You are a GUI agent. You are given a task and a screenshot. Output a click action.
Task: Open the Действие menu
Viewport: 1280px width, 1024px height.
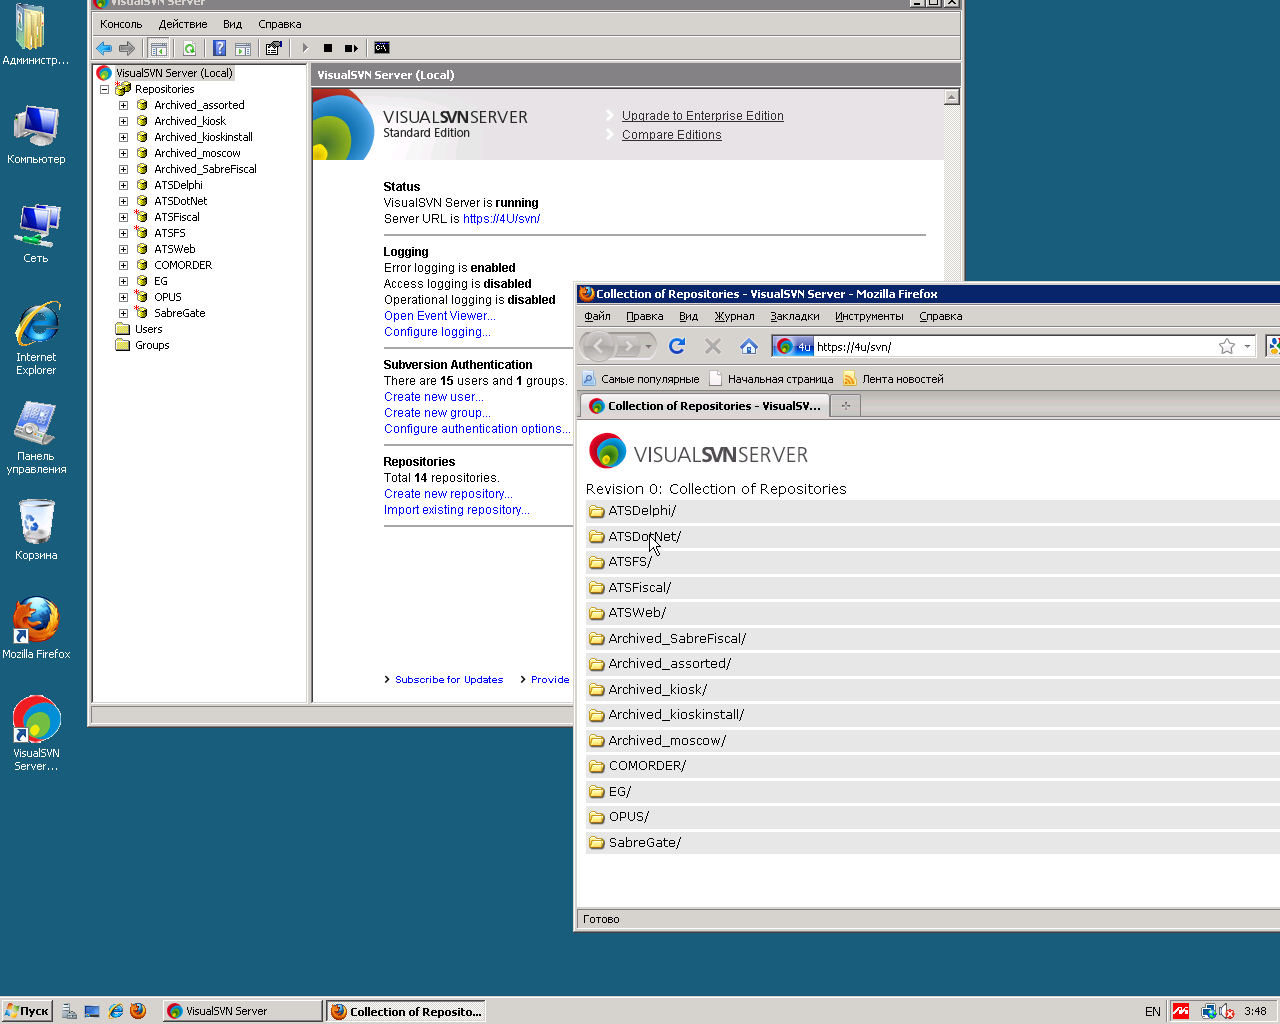(x=183, y=24)
